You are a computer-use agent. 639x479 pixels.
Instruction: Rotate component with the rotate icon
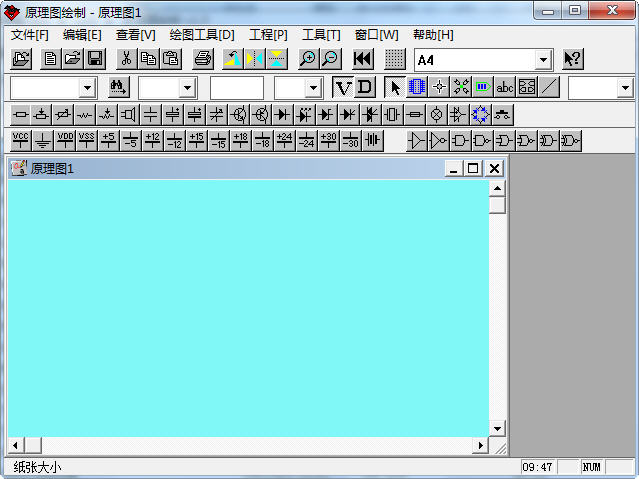[233, 59]
